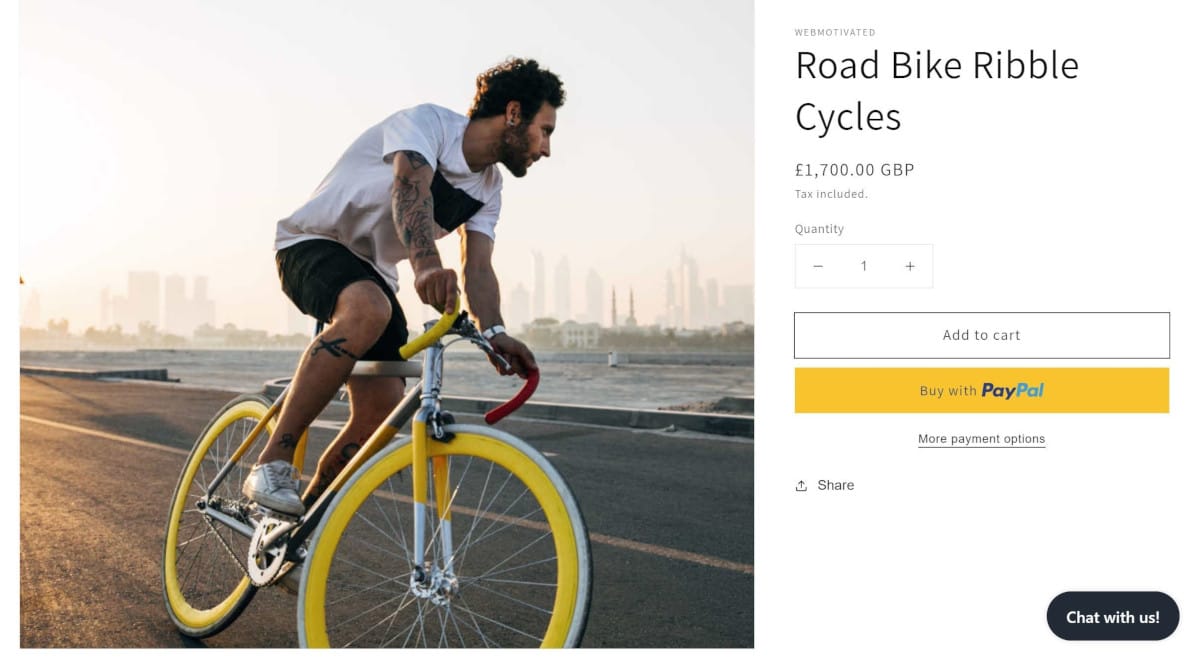Screen dimensions: 1200x663
Task: Select the £1,700.00 GBP price text
Action: coord(855,170)
